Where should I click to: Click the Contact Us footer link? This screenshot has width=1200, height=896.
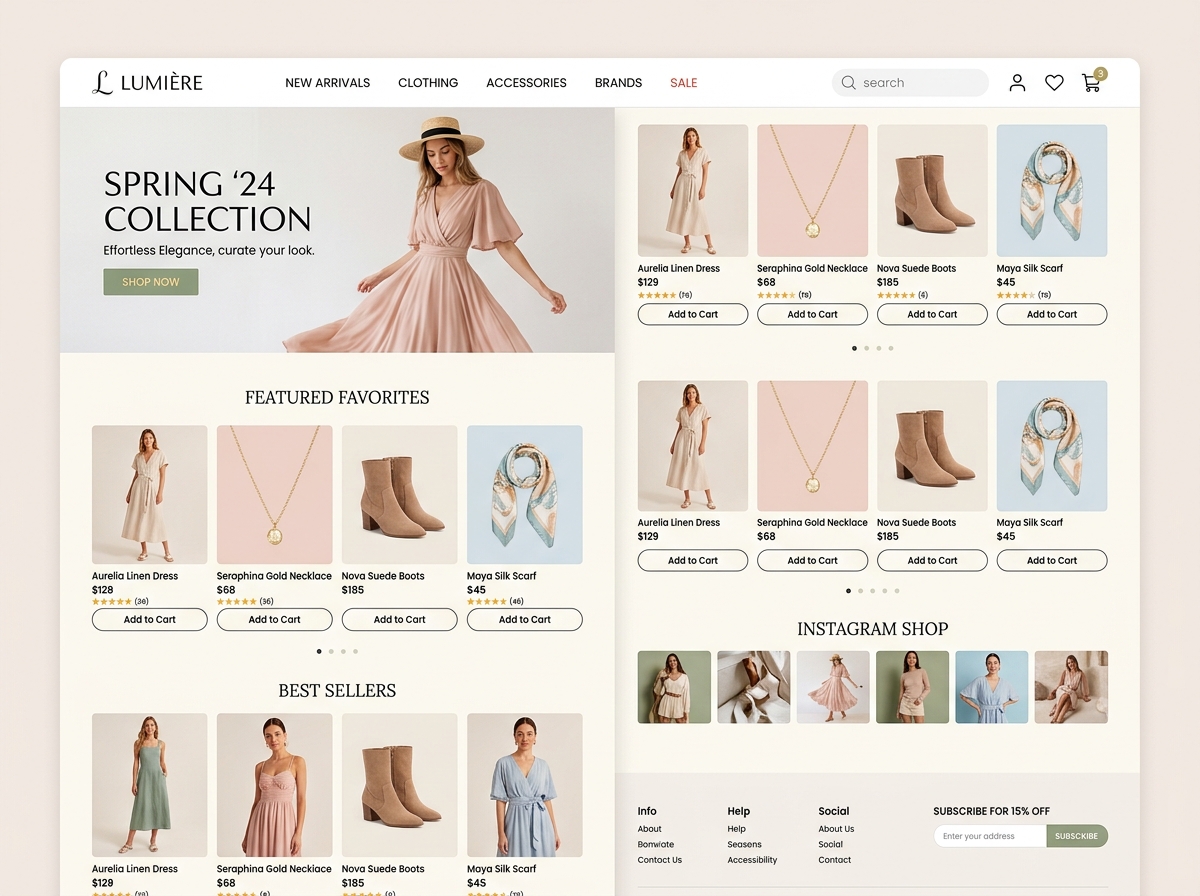660,860
